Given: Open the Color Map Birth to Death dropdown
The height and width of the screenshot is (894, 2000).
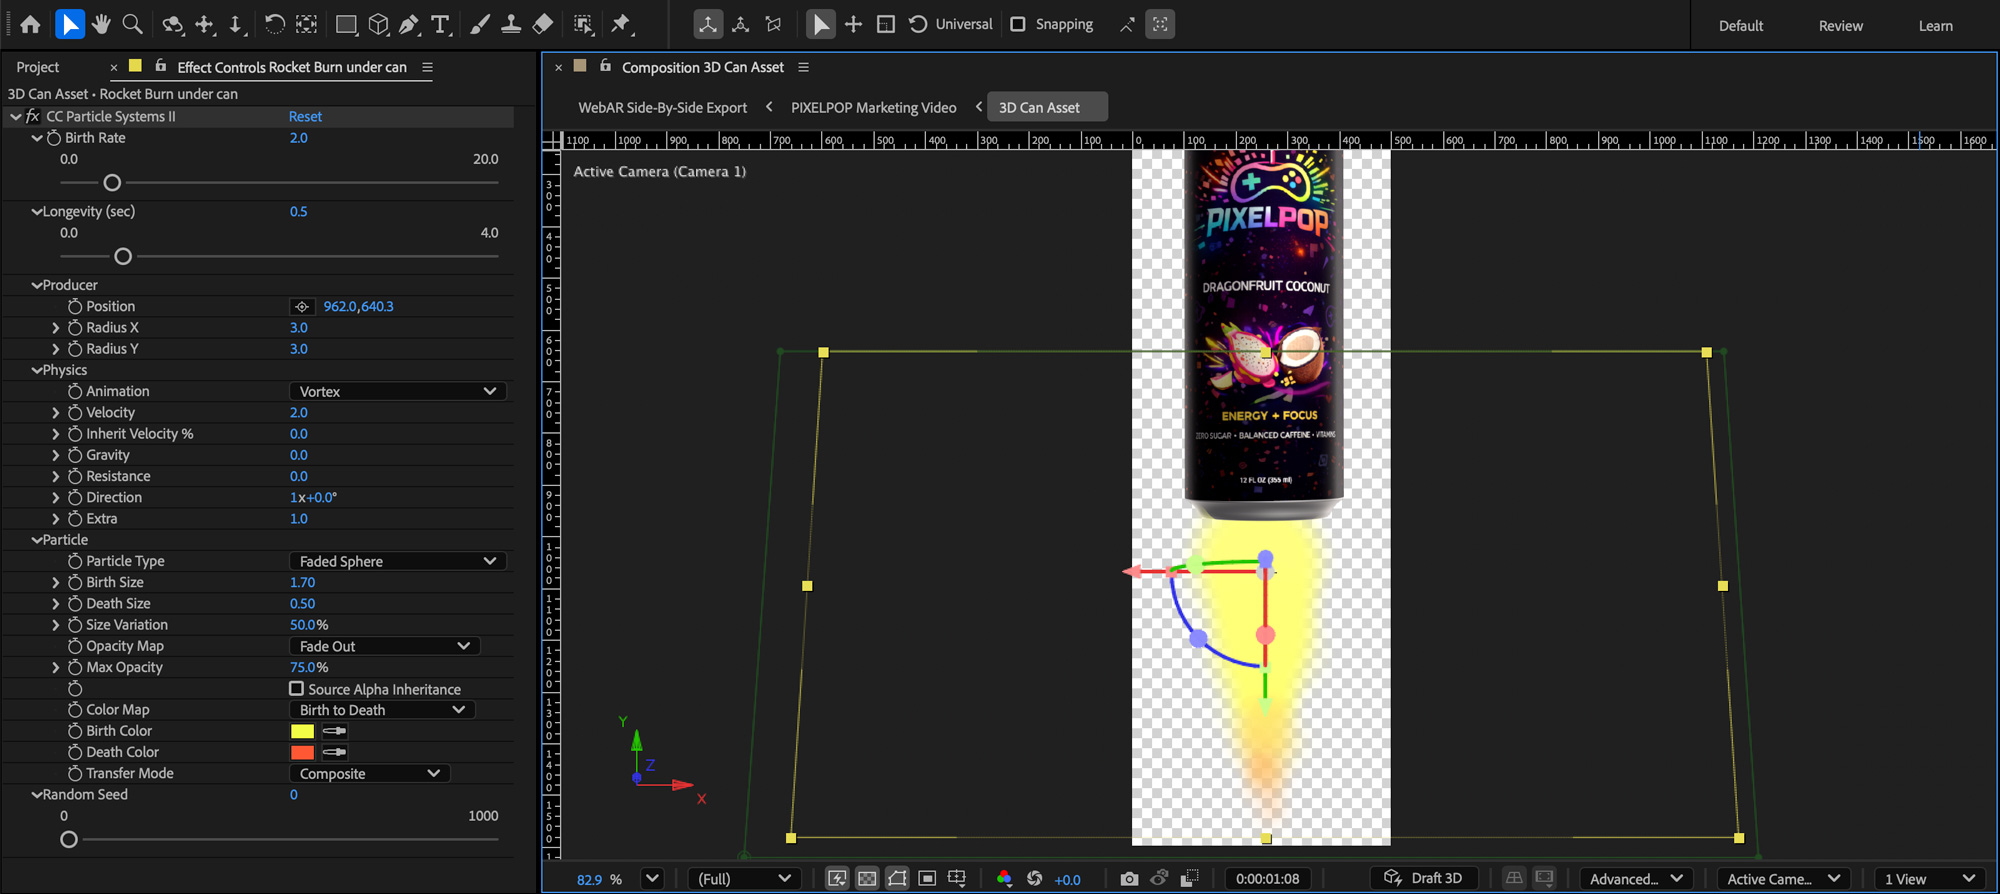Looking at the screenshot, I should pos(382,710).
